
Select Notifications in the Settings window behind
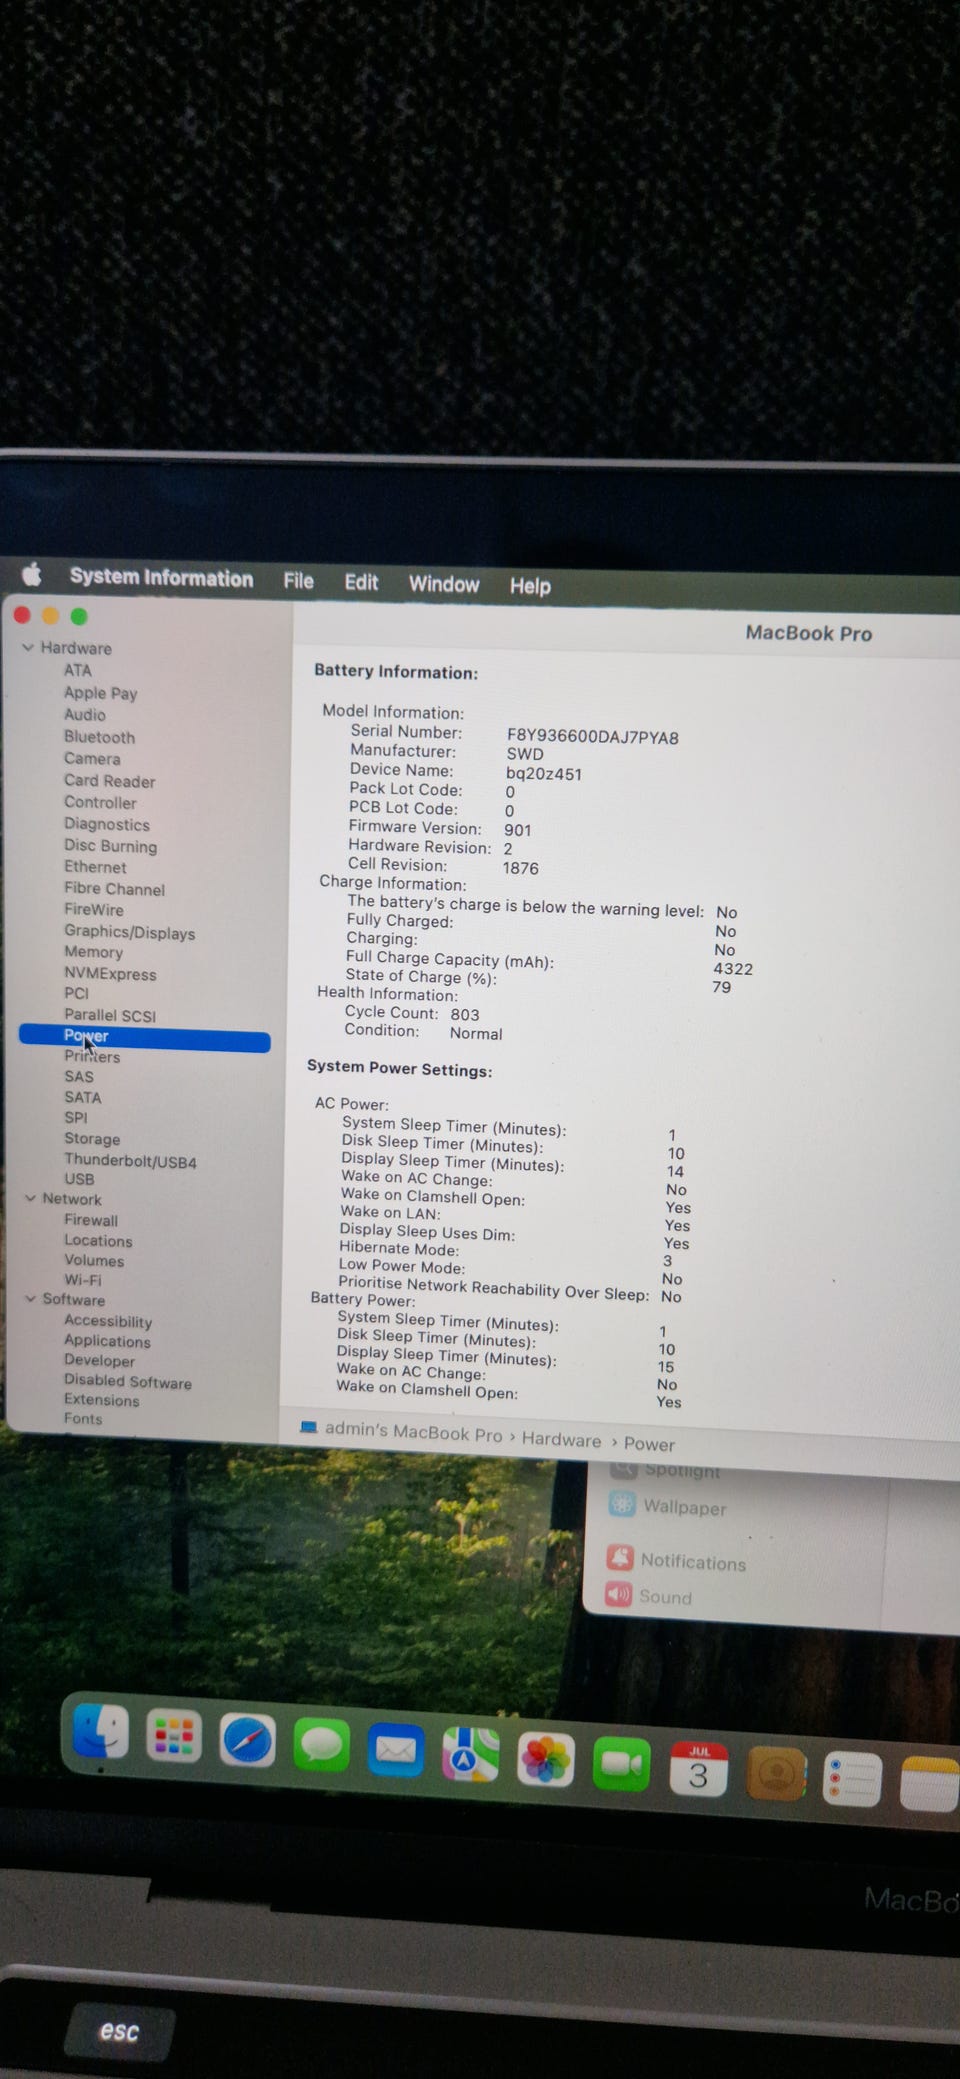[x=693, y=1561]
